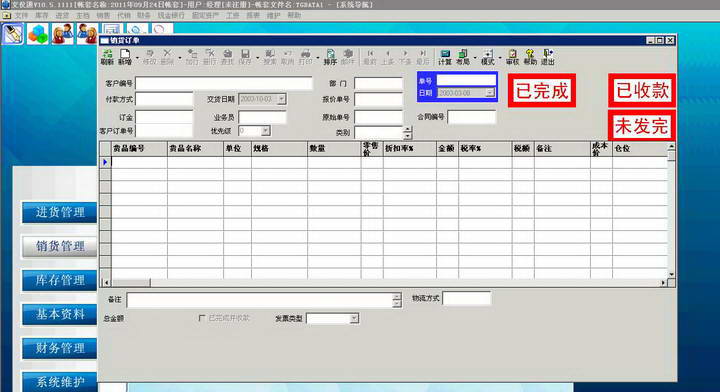Click the 邮件 mail toolbar icon
The width and height of the screenshot is (720, 392).
pos(348,57)
